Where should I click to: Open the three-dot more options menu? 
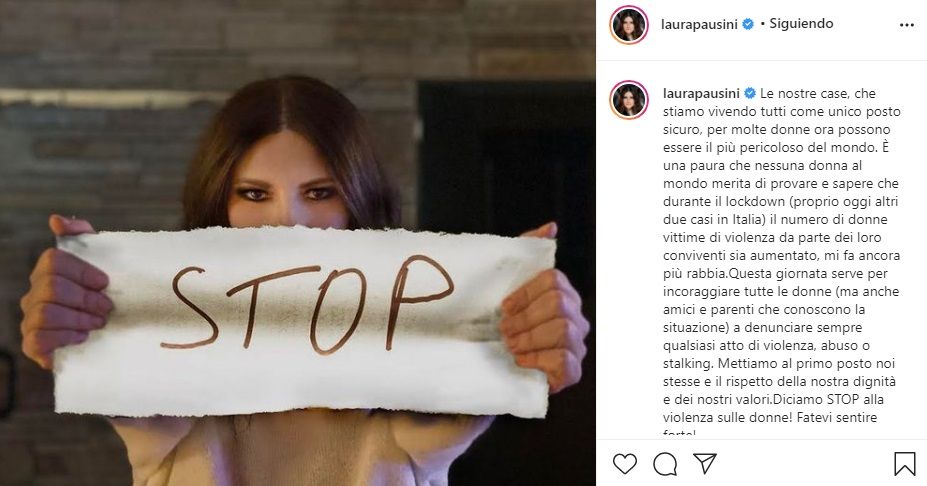(906, 25)
